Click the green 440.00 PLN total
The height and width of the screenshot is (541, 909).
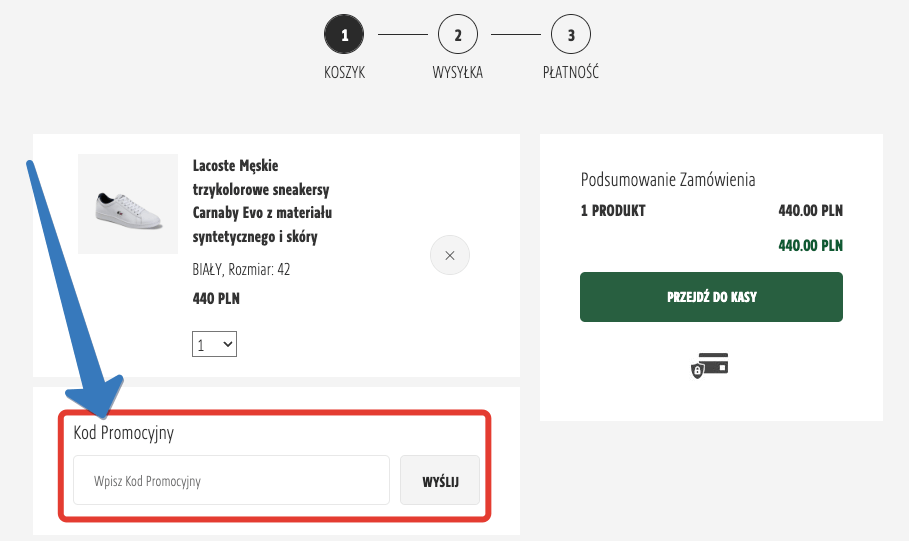[x=810, y=245]
